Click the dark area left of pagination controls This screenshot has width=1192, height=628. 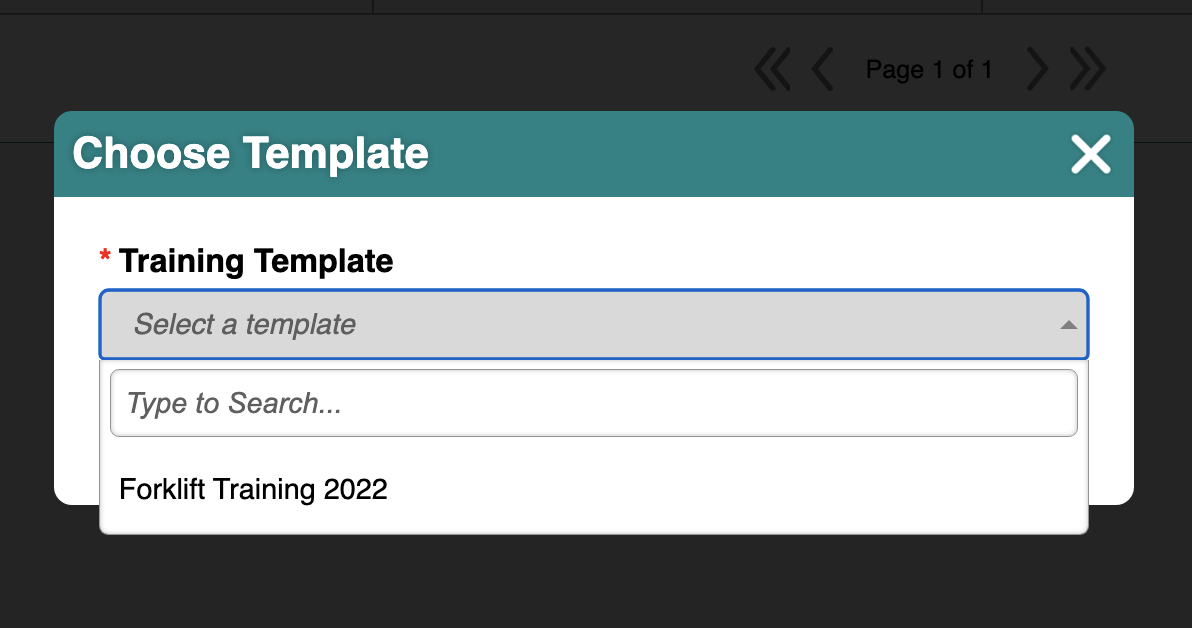click(380, 70)
